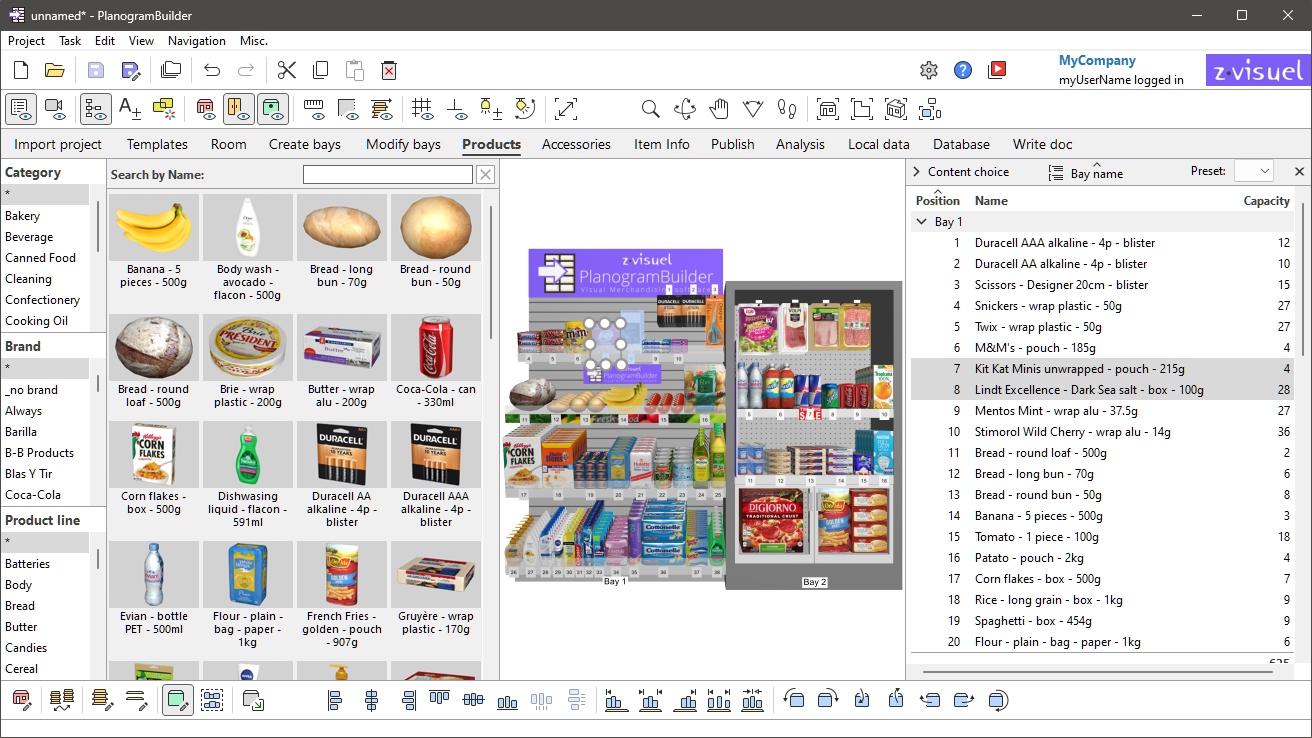Click the highlight colors yellow boxes icon
1312x738 pixels.
pyautogui.click(x=164, y=108)
